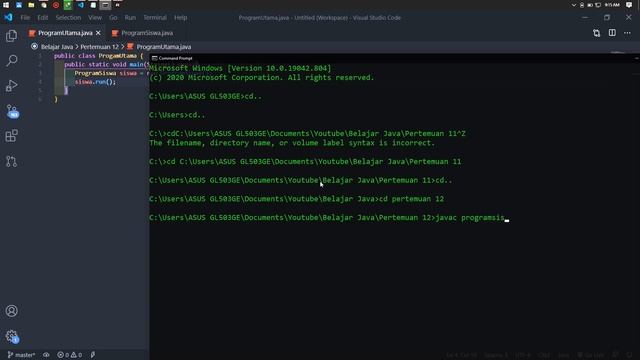Open the Explorer view in the activity bar

click(11, 36)
